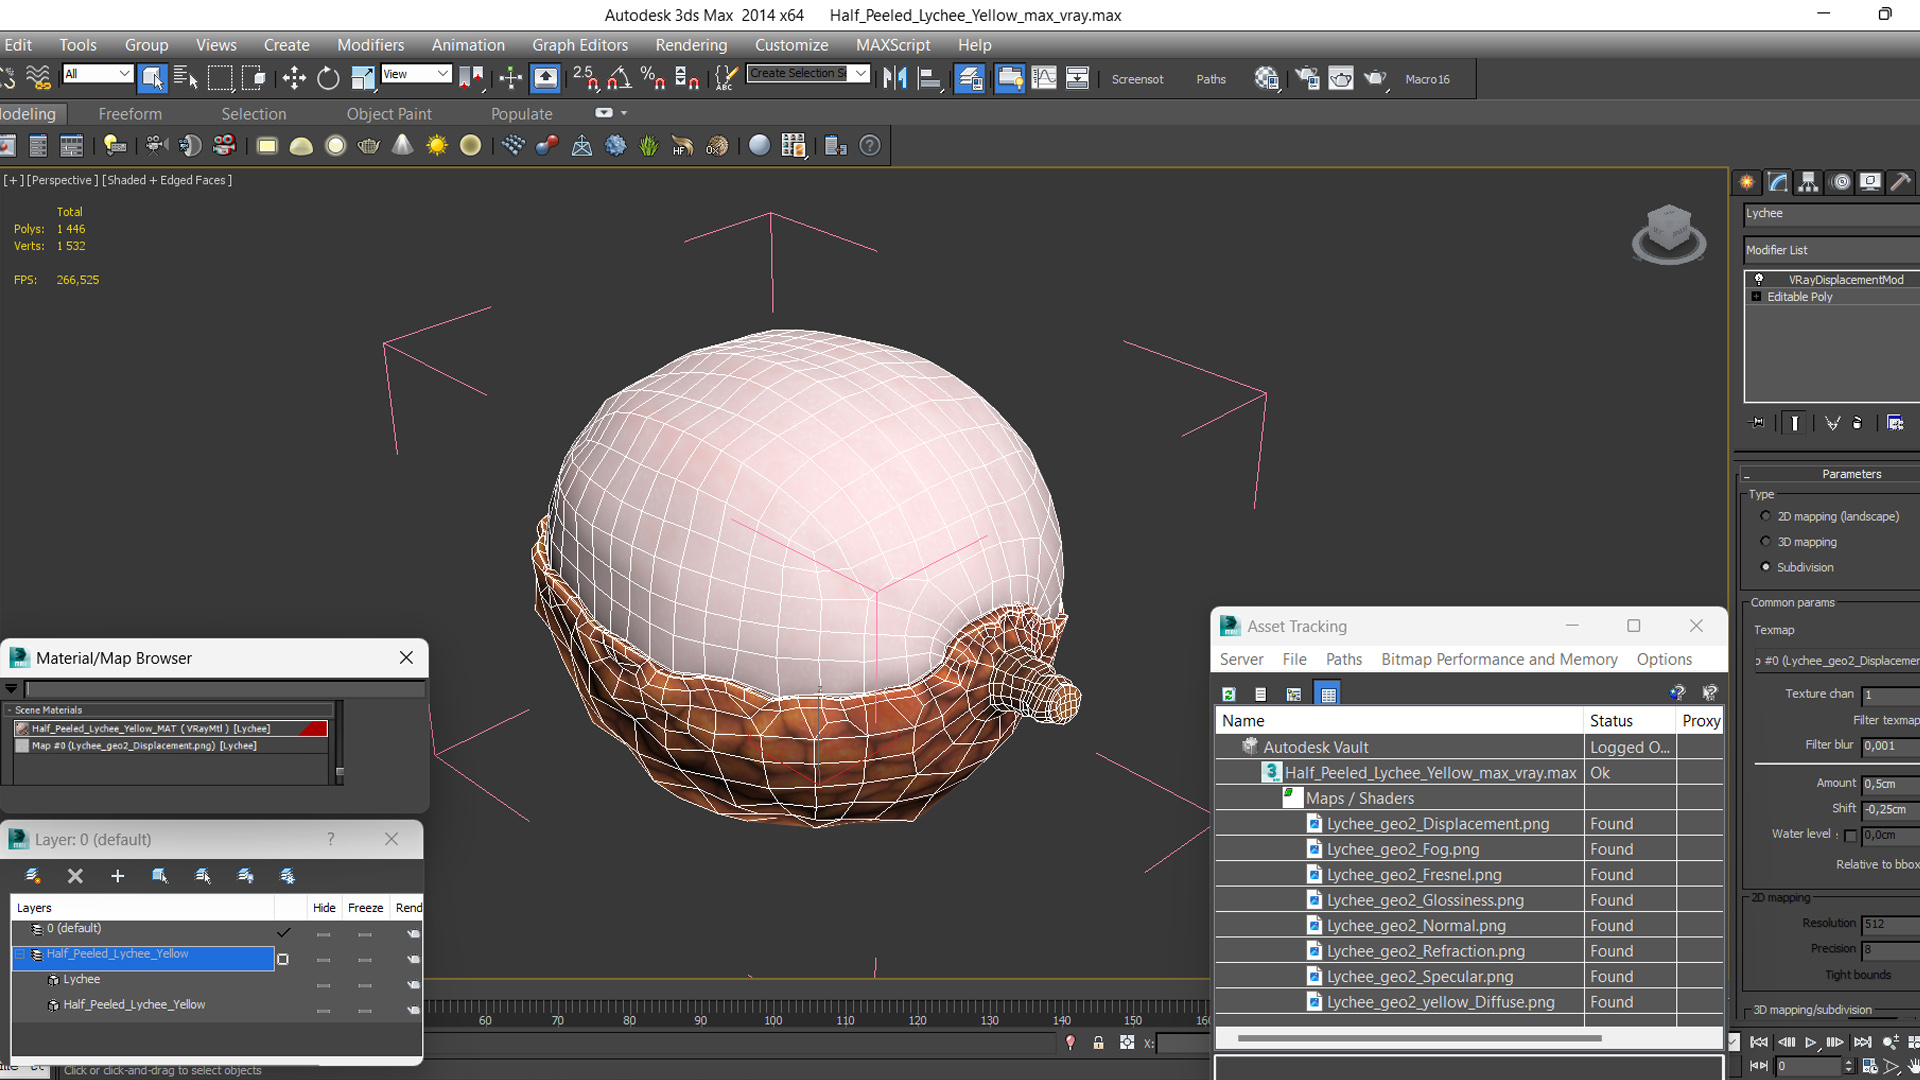Open the Rendering menu
Screen dimensions: 1920x1080
691,45
